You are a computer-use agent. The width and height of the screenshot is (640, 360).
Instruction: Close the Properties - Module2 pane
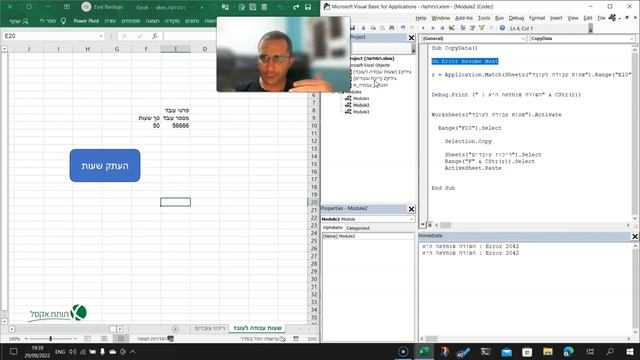(411, 209)
